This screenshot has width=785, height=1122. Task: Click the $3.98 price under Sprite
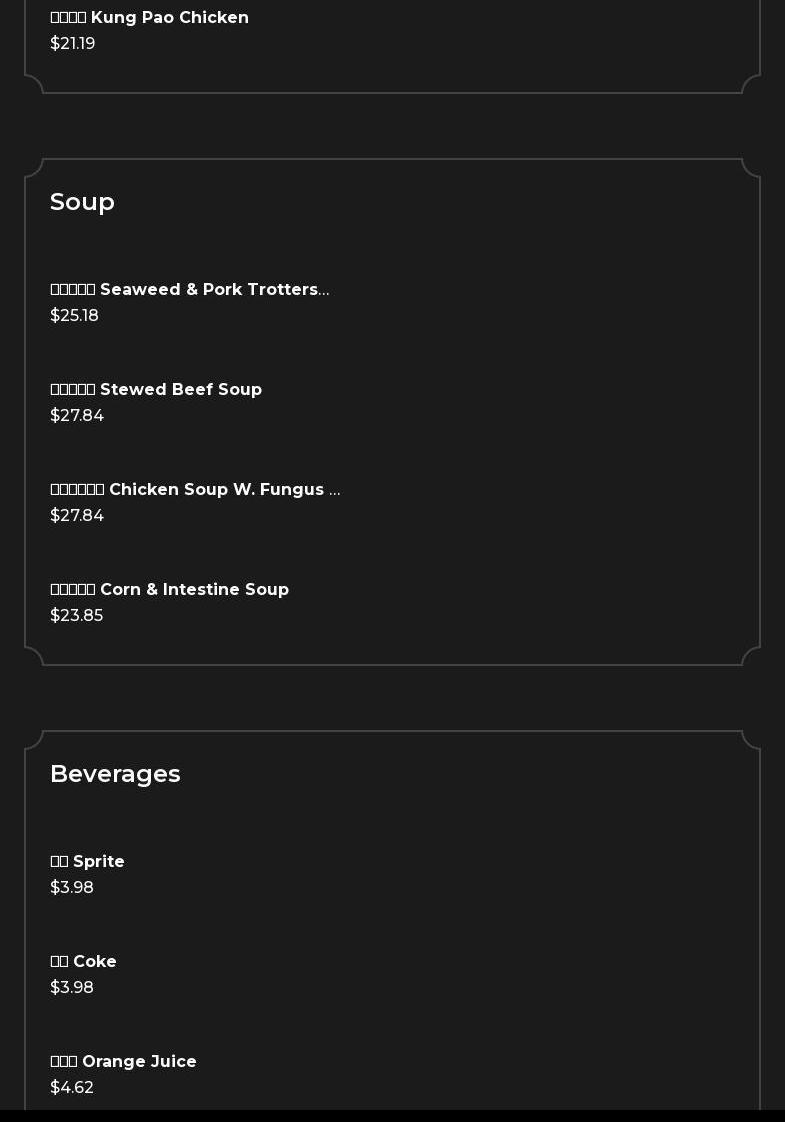[x=72, y=888]
